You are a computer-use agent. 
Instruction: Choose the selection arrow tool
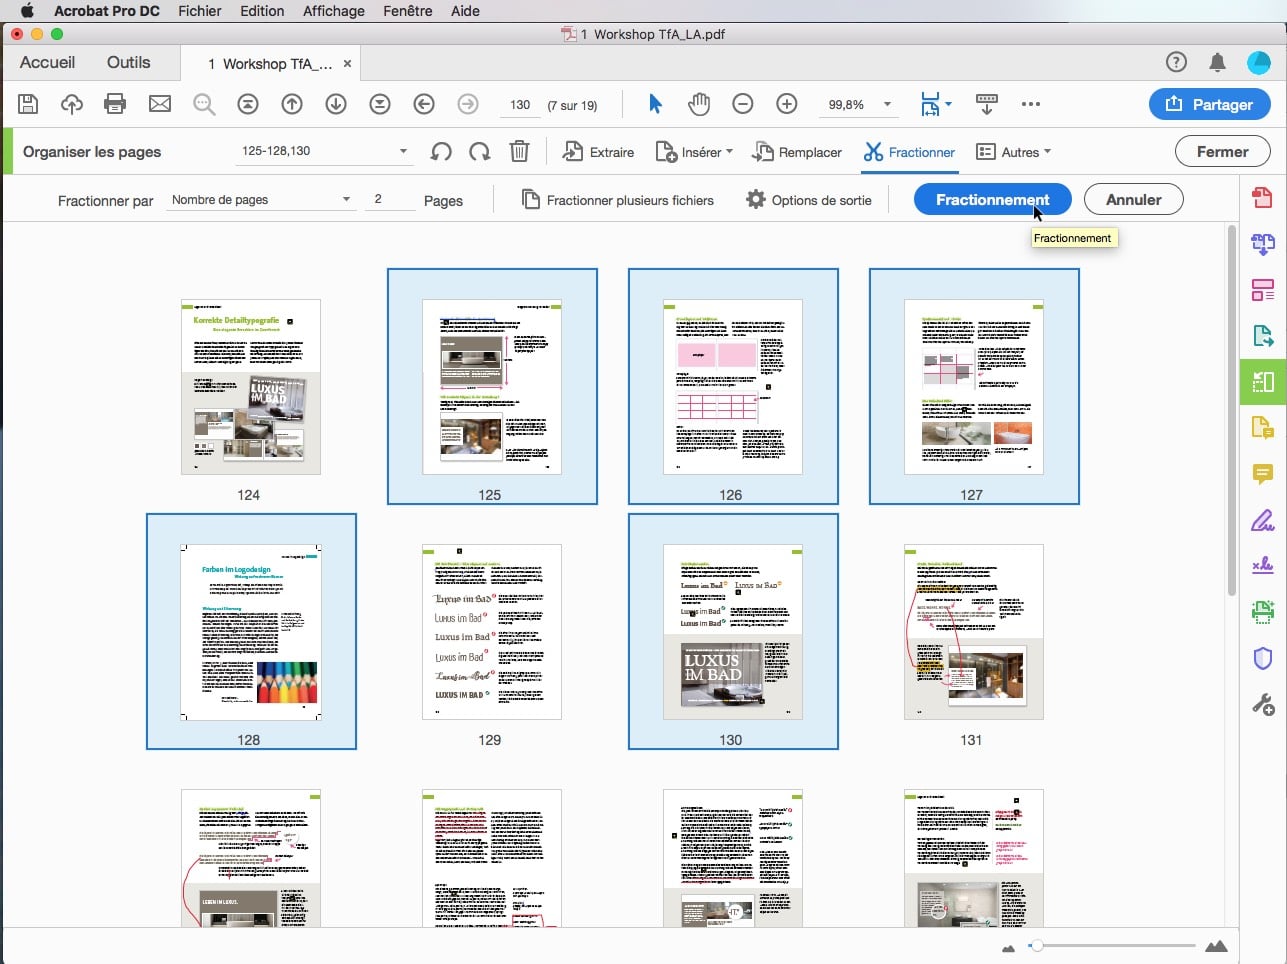coord(655,104)
